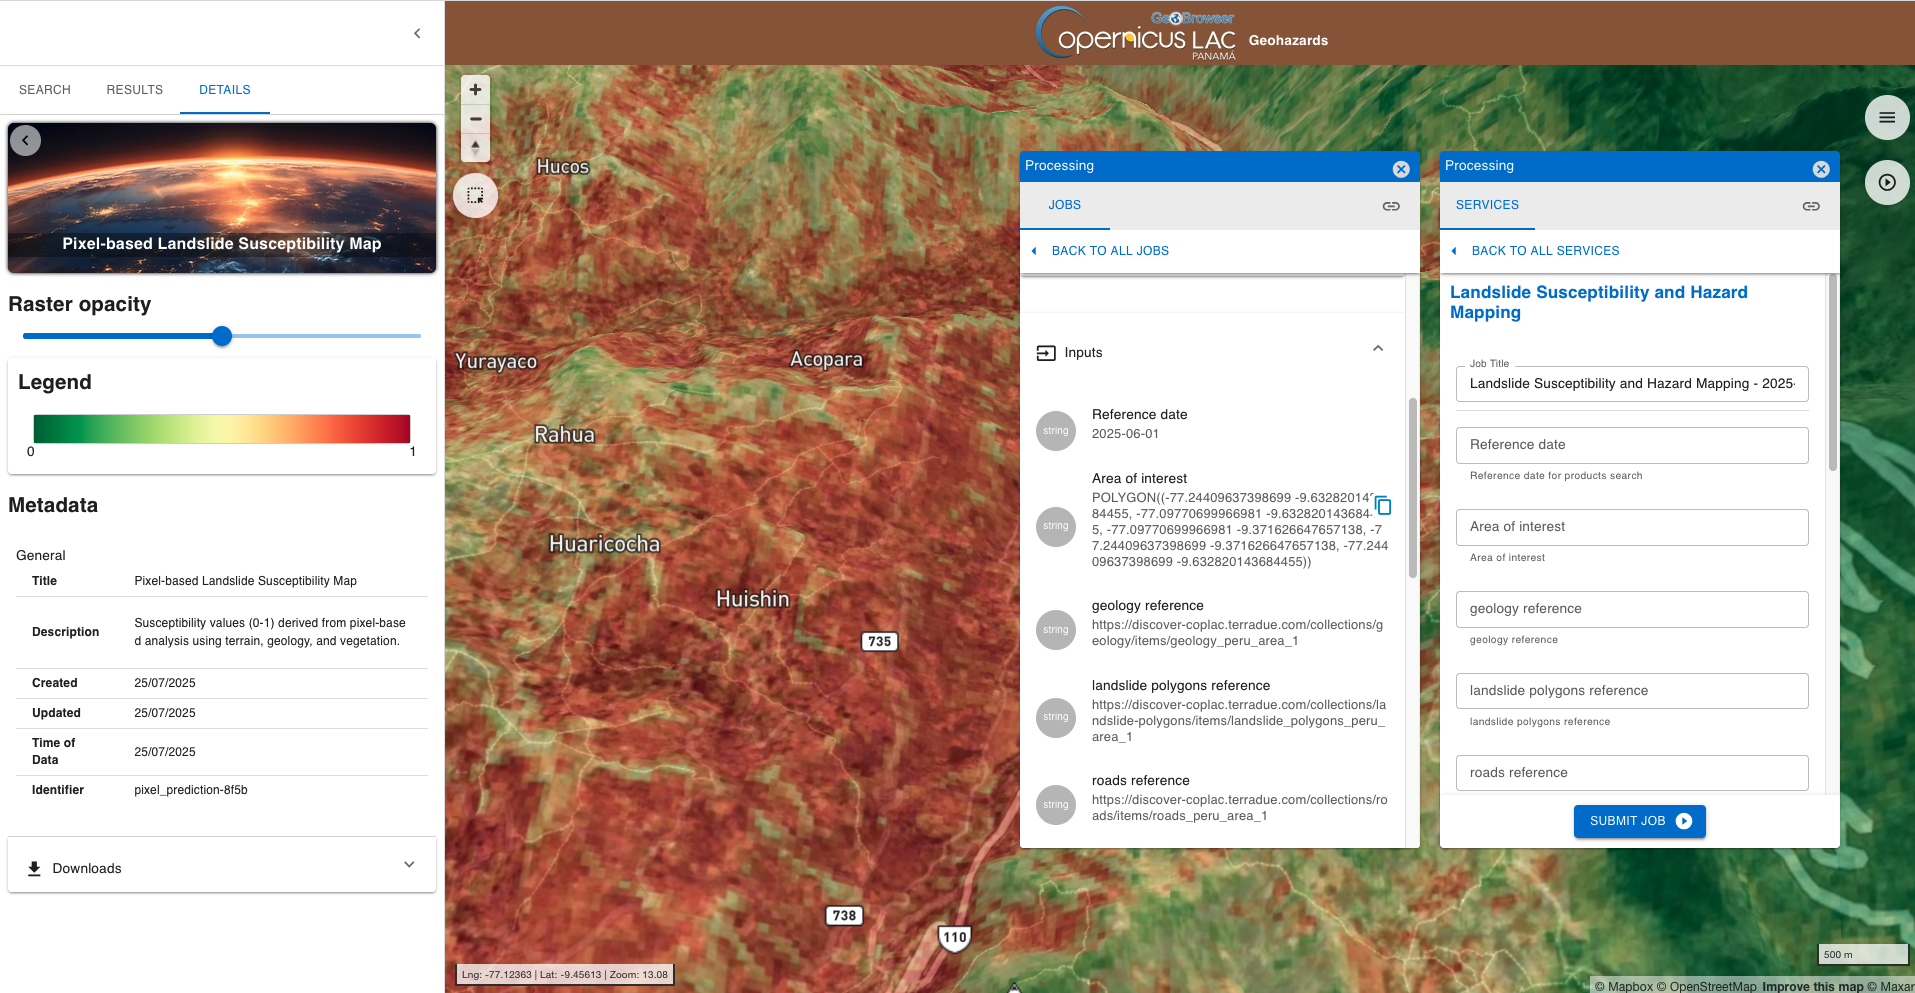Image resolution: width=1915 pixels, height=993 pixels.
Task: Go back from the product thumbnail
Action: (26, 141)
